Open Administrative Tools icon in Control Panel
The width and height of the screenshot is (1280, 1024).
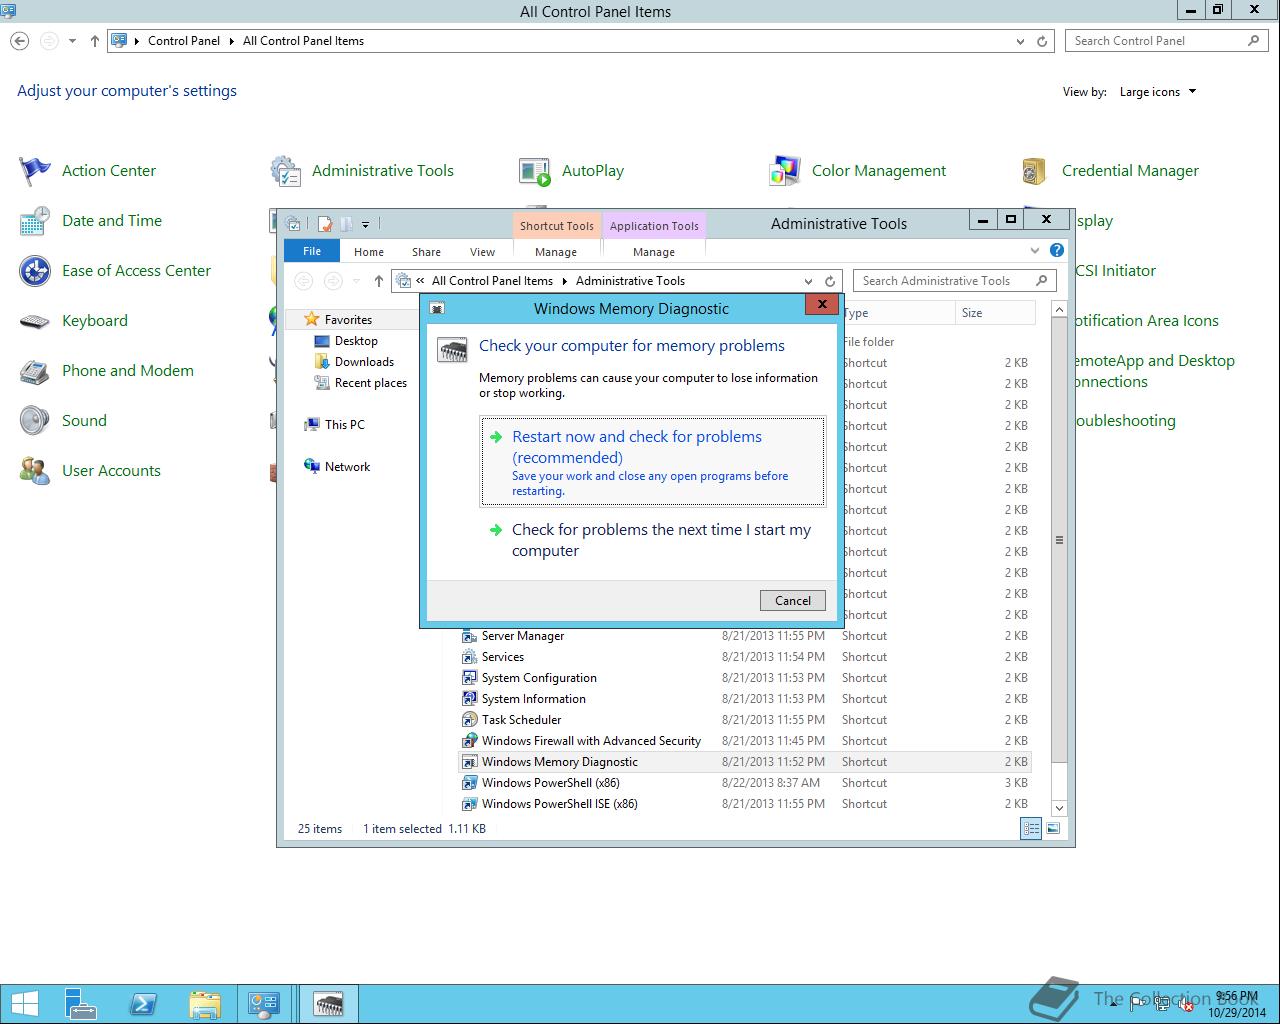pos(285,171)
